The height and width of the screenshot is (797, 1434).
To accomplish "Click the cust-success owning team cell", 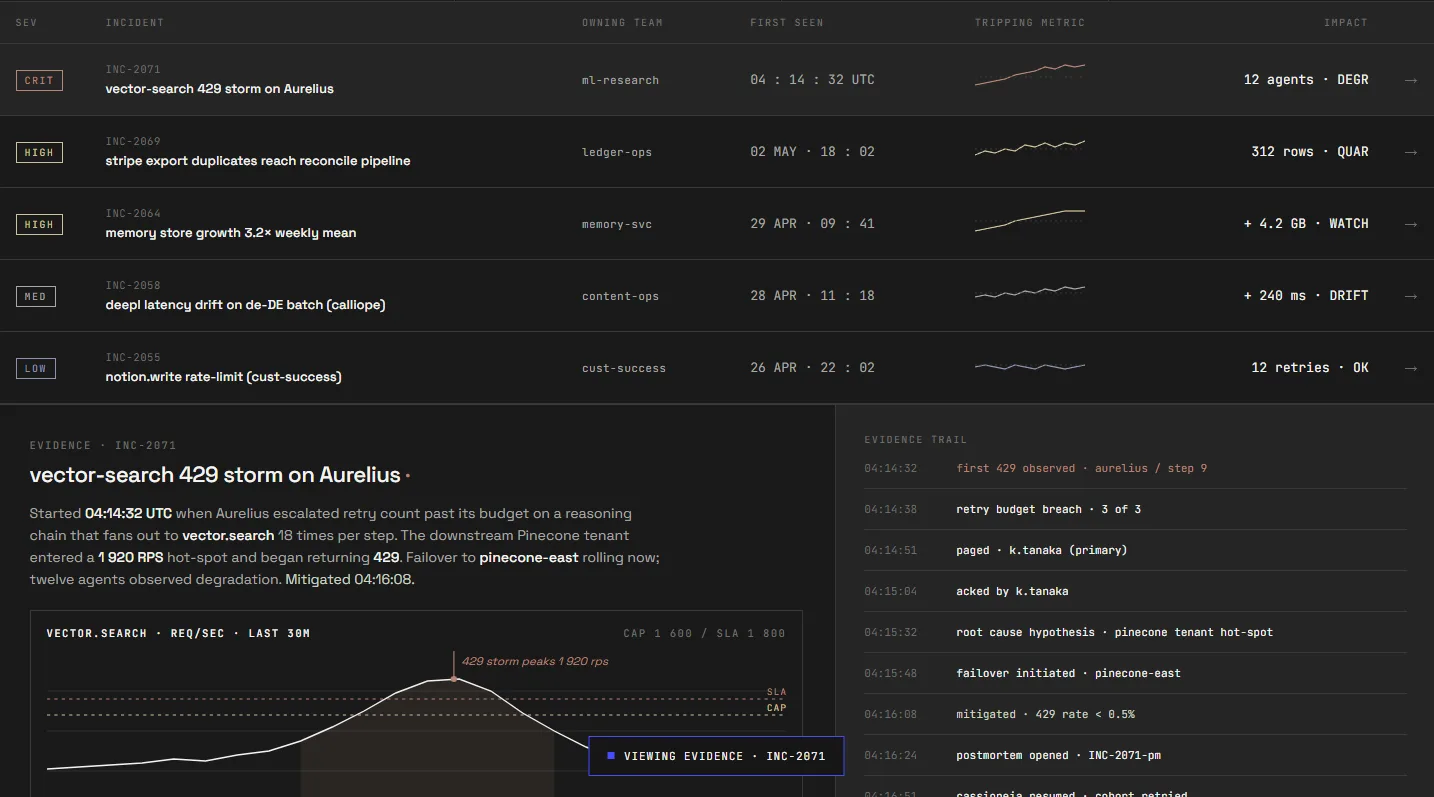I will pyautogui.click(x=624, y=368).
